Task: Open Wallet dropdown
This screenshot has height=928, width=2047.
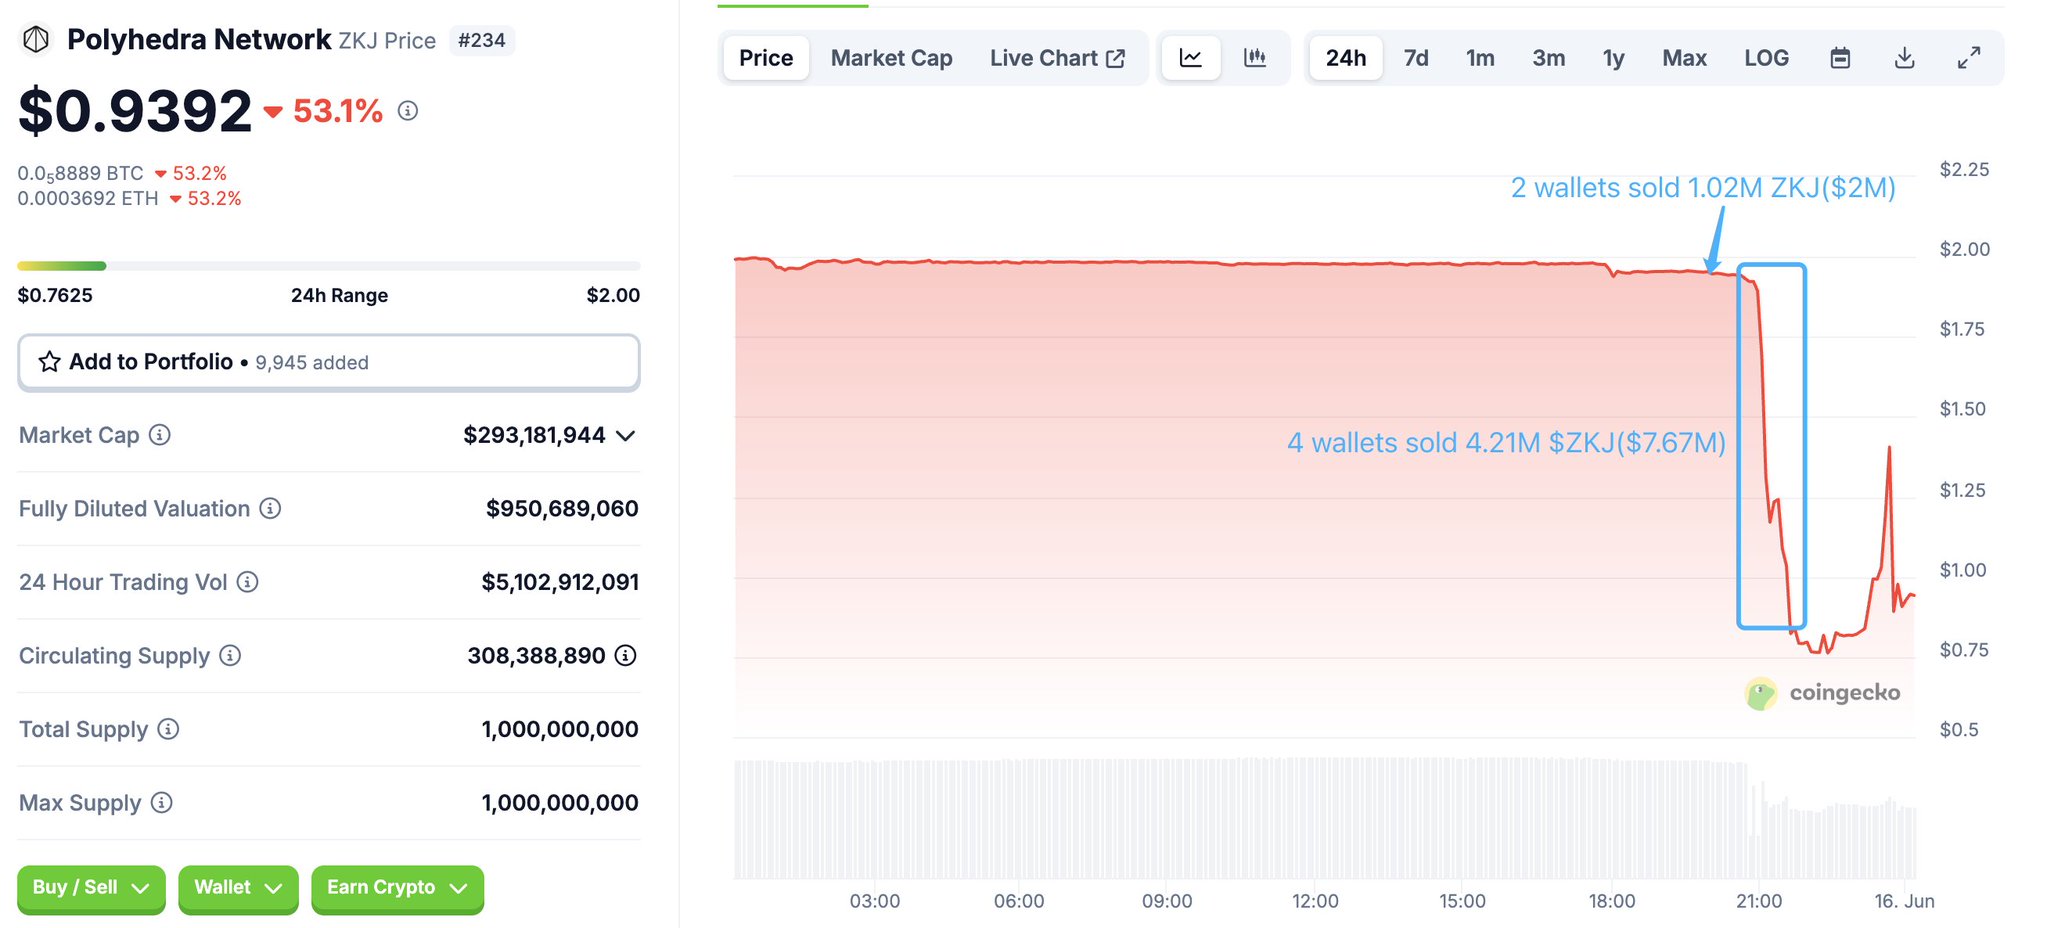Action: pyautogui.click(x=238, y=888)
